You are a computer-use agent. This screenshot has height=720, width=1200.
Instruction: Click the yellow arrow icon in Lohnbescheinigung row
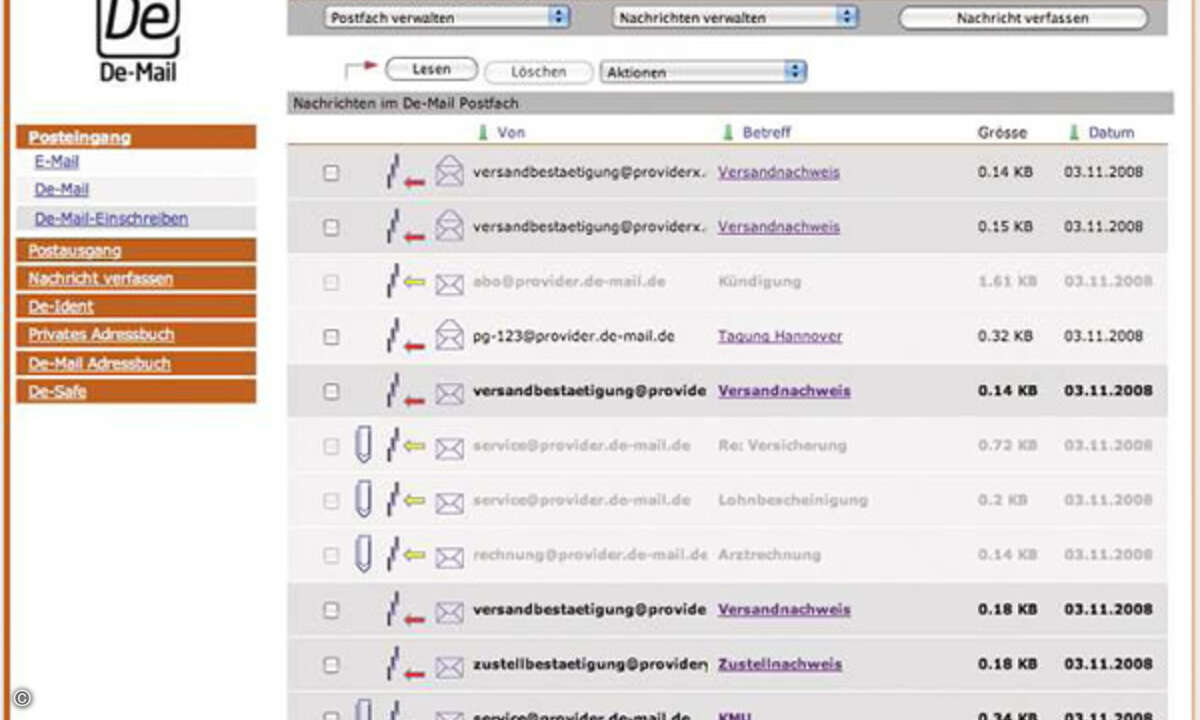click(x=414, y=501)
